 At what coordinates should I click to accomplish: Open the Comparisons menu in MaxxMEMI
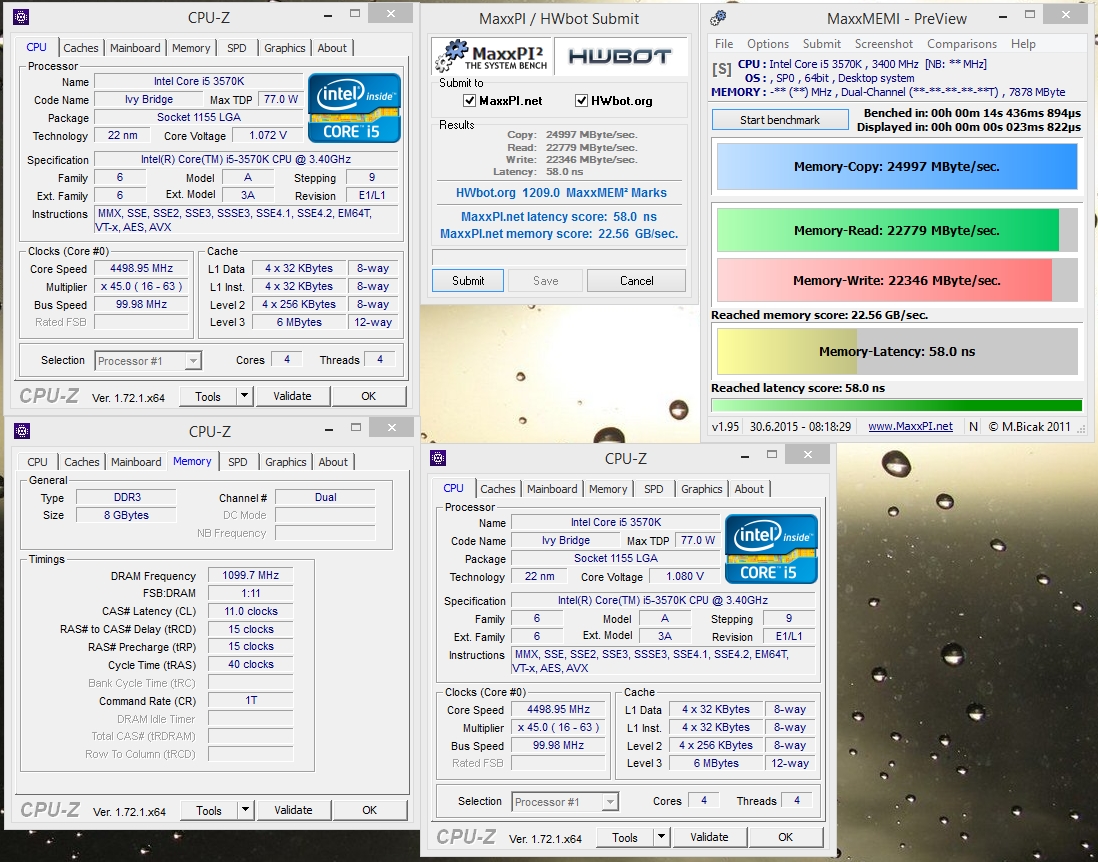coord(961,43)
